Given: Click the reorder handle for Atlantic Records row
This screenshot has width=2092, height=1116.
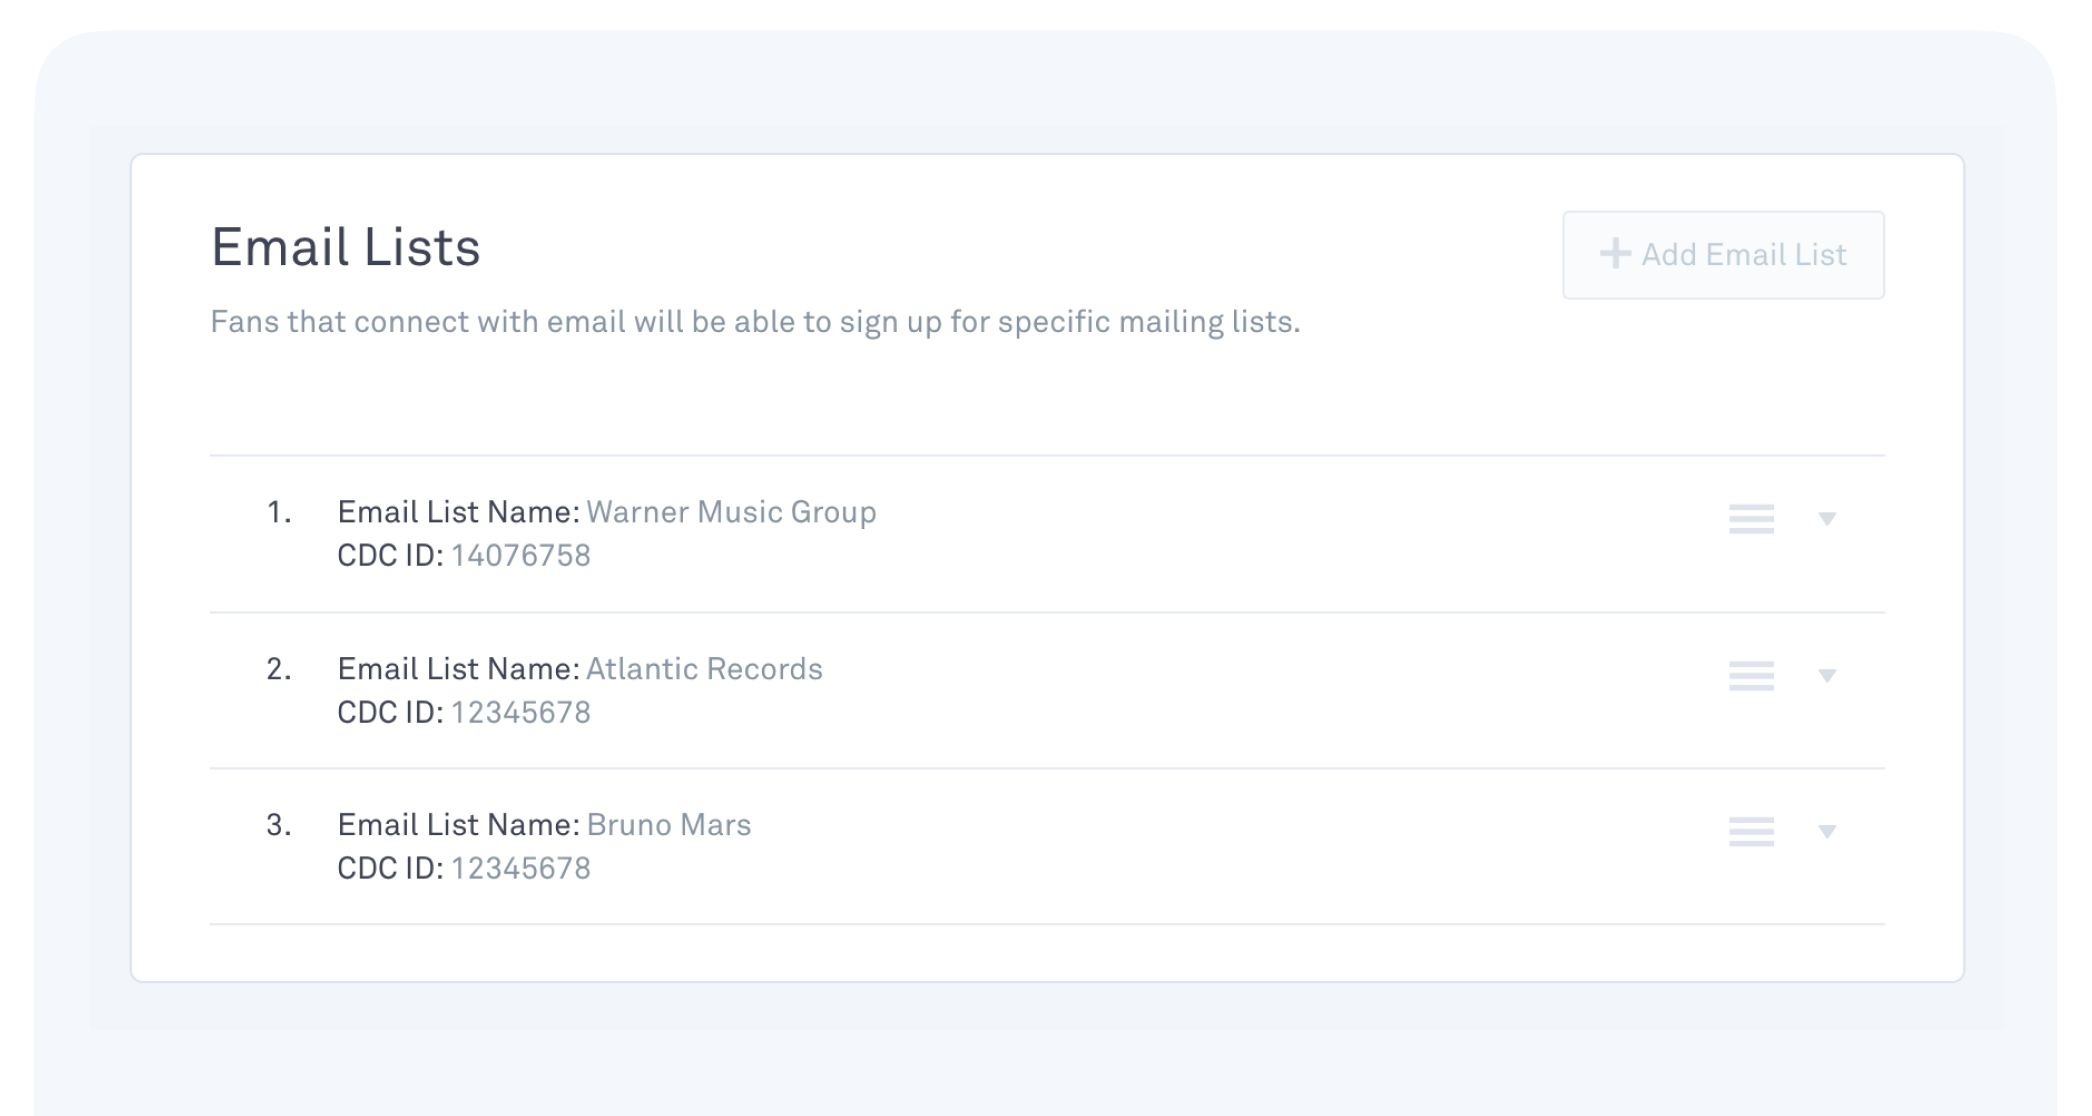Looking at the screenshot, I should [x=1751, y=675].
